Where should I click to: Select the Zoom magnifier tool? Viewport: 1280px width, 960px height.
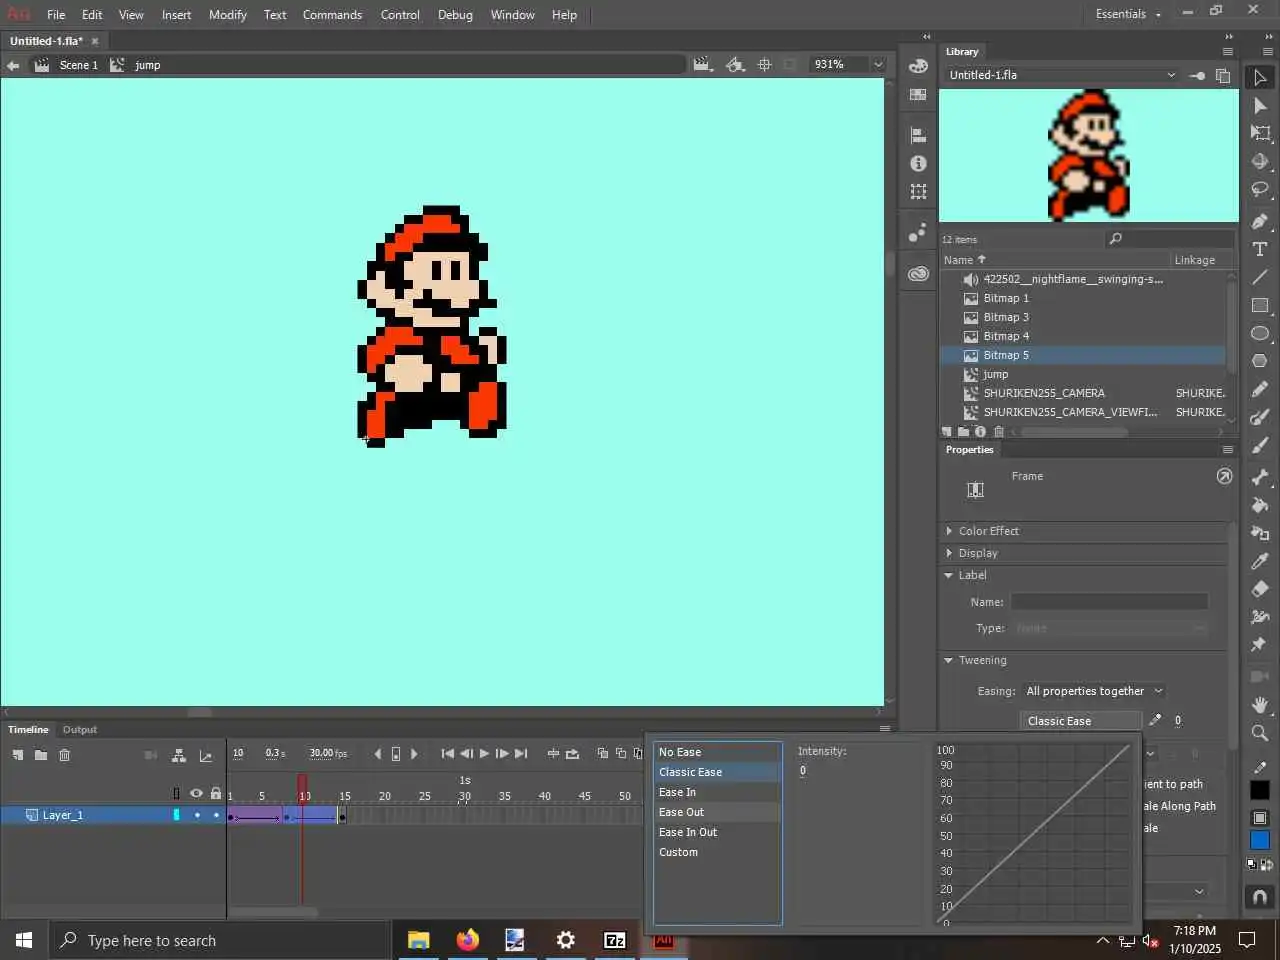[x=1260, y=733]
